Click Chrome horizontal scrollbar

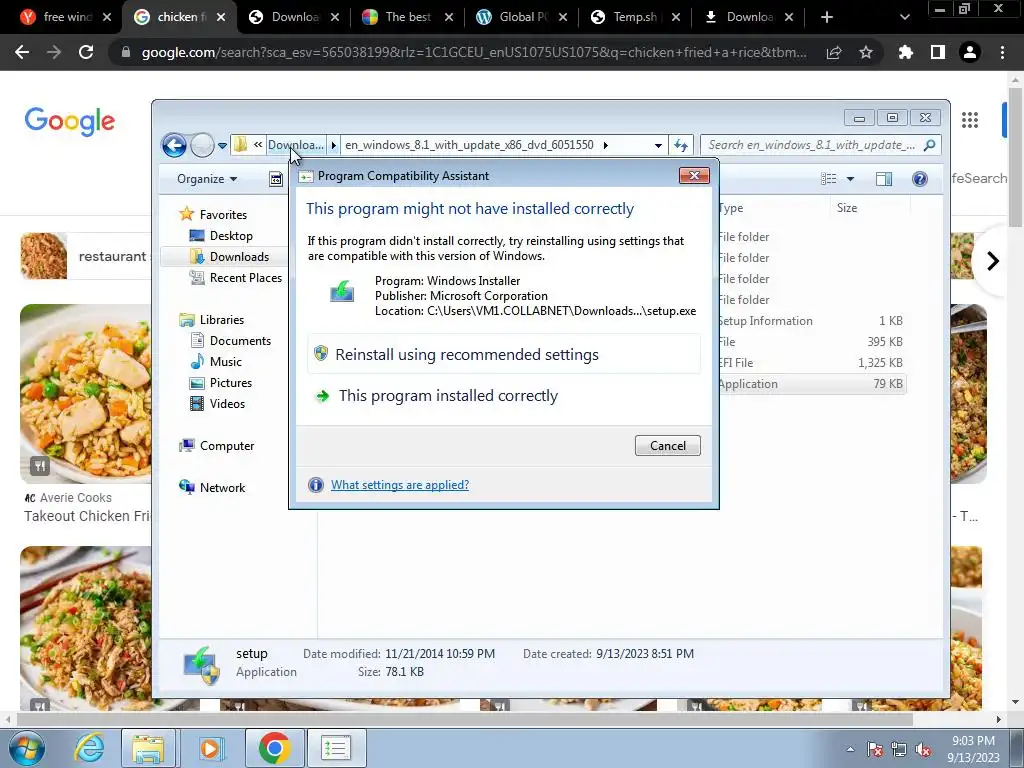[x=465, y=720]
